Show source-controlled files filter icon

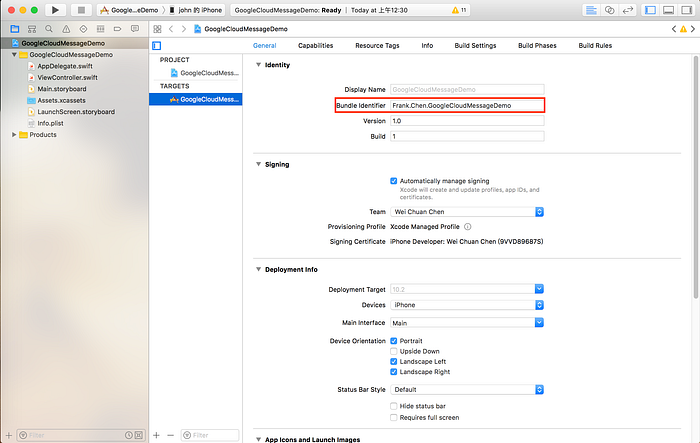point(139,435)
